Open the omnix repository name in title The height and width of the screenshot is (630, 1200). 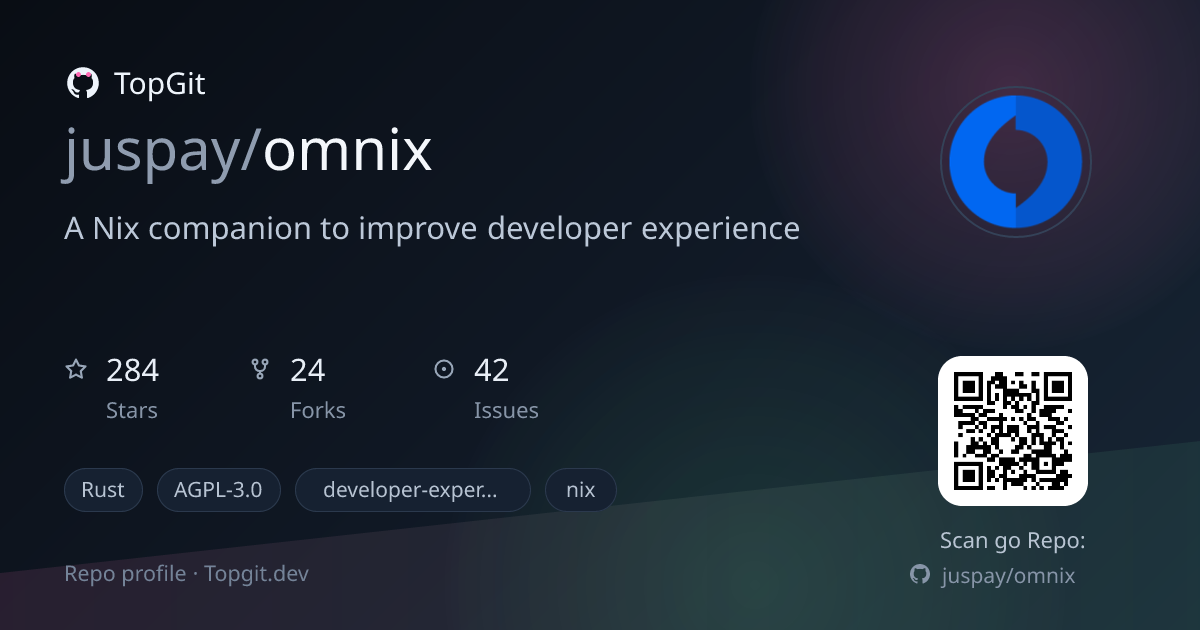347,151
